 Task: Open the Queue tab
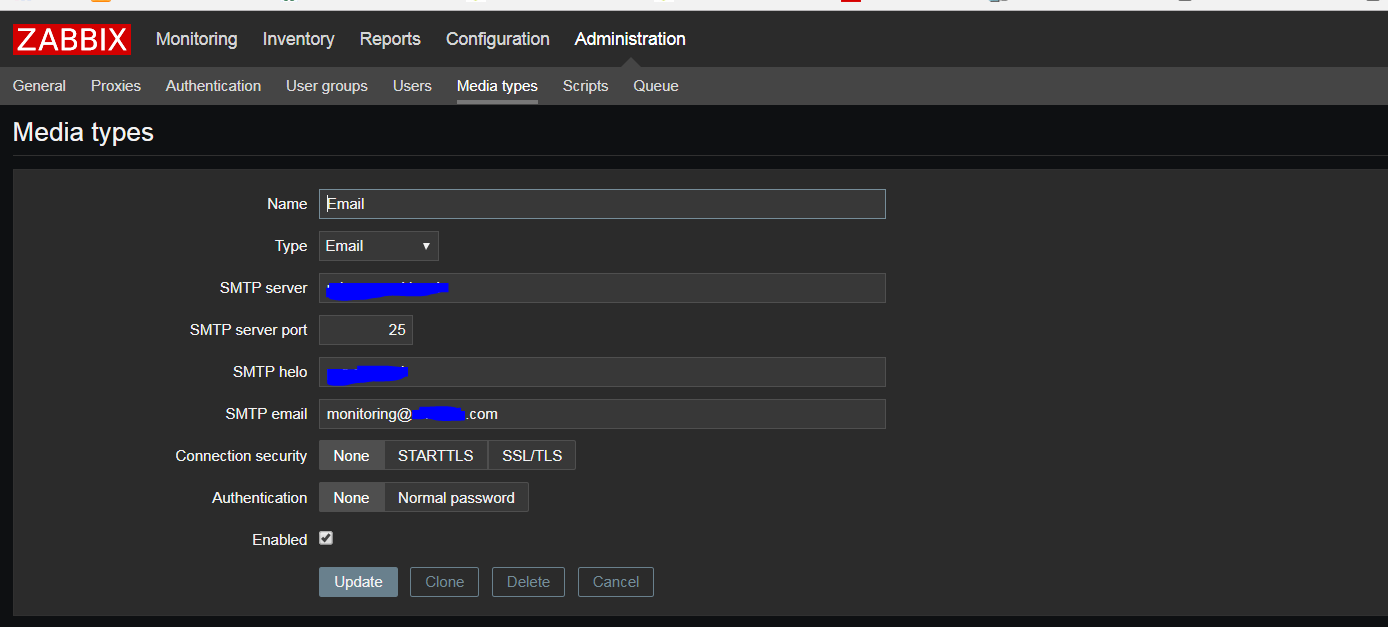655,86
